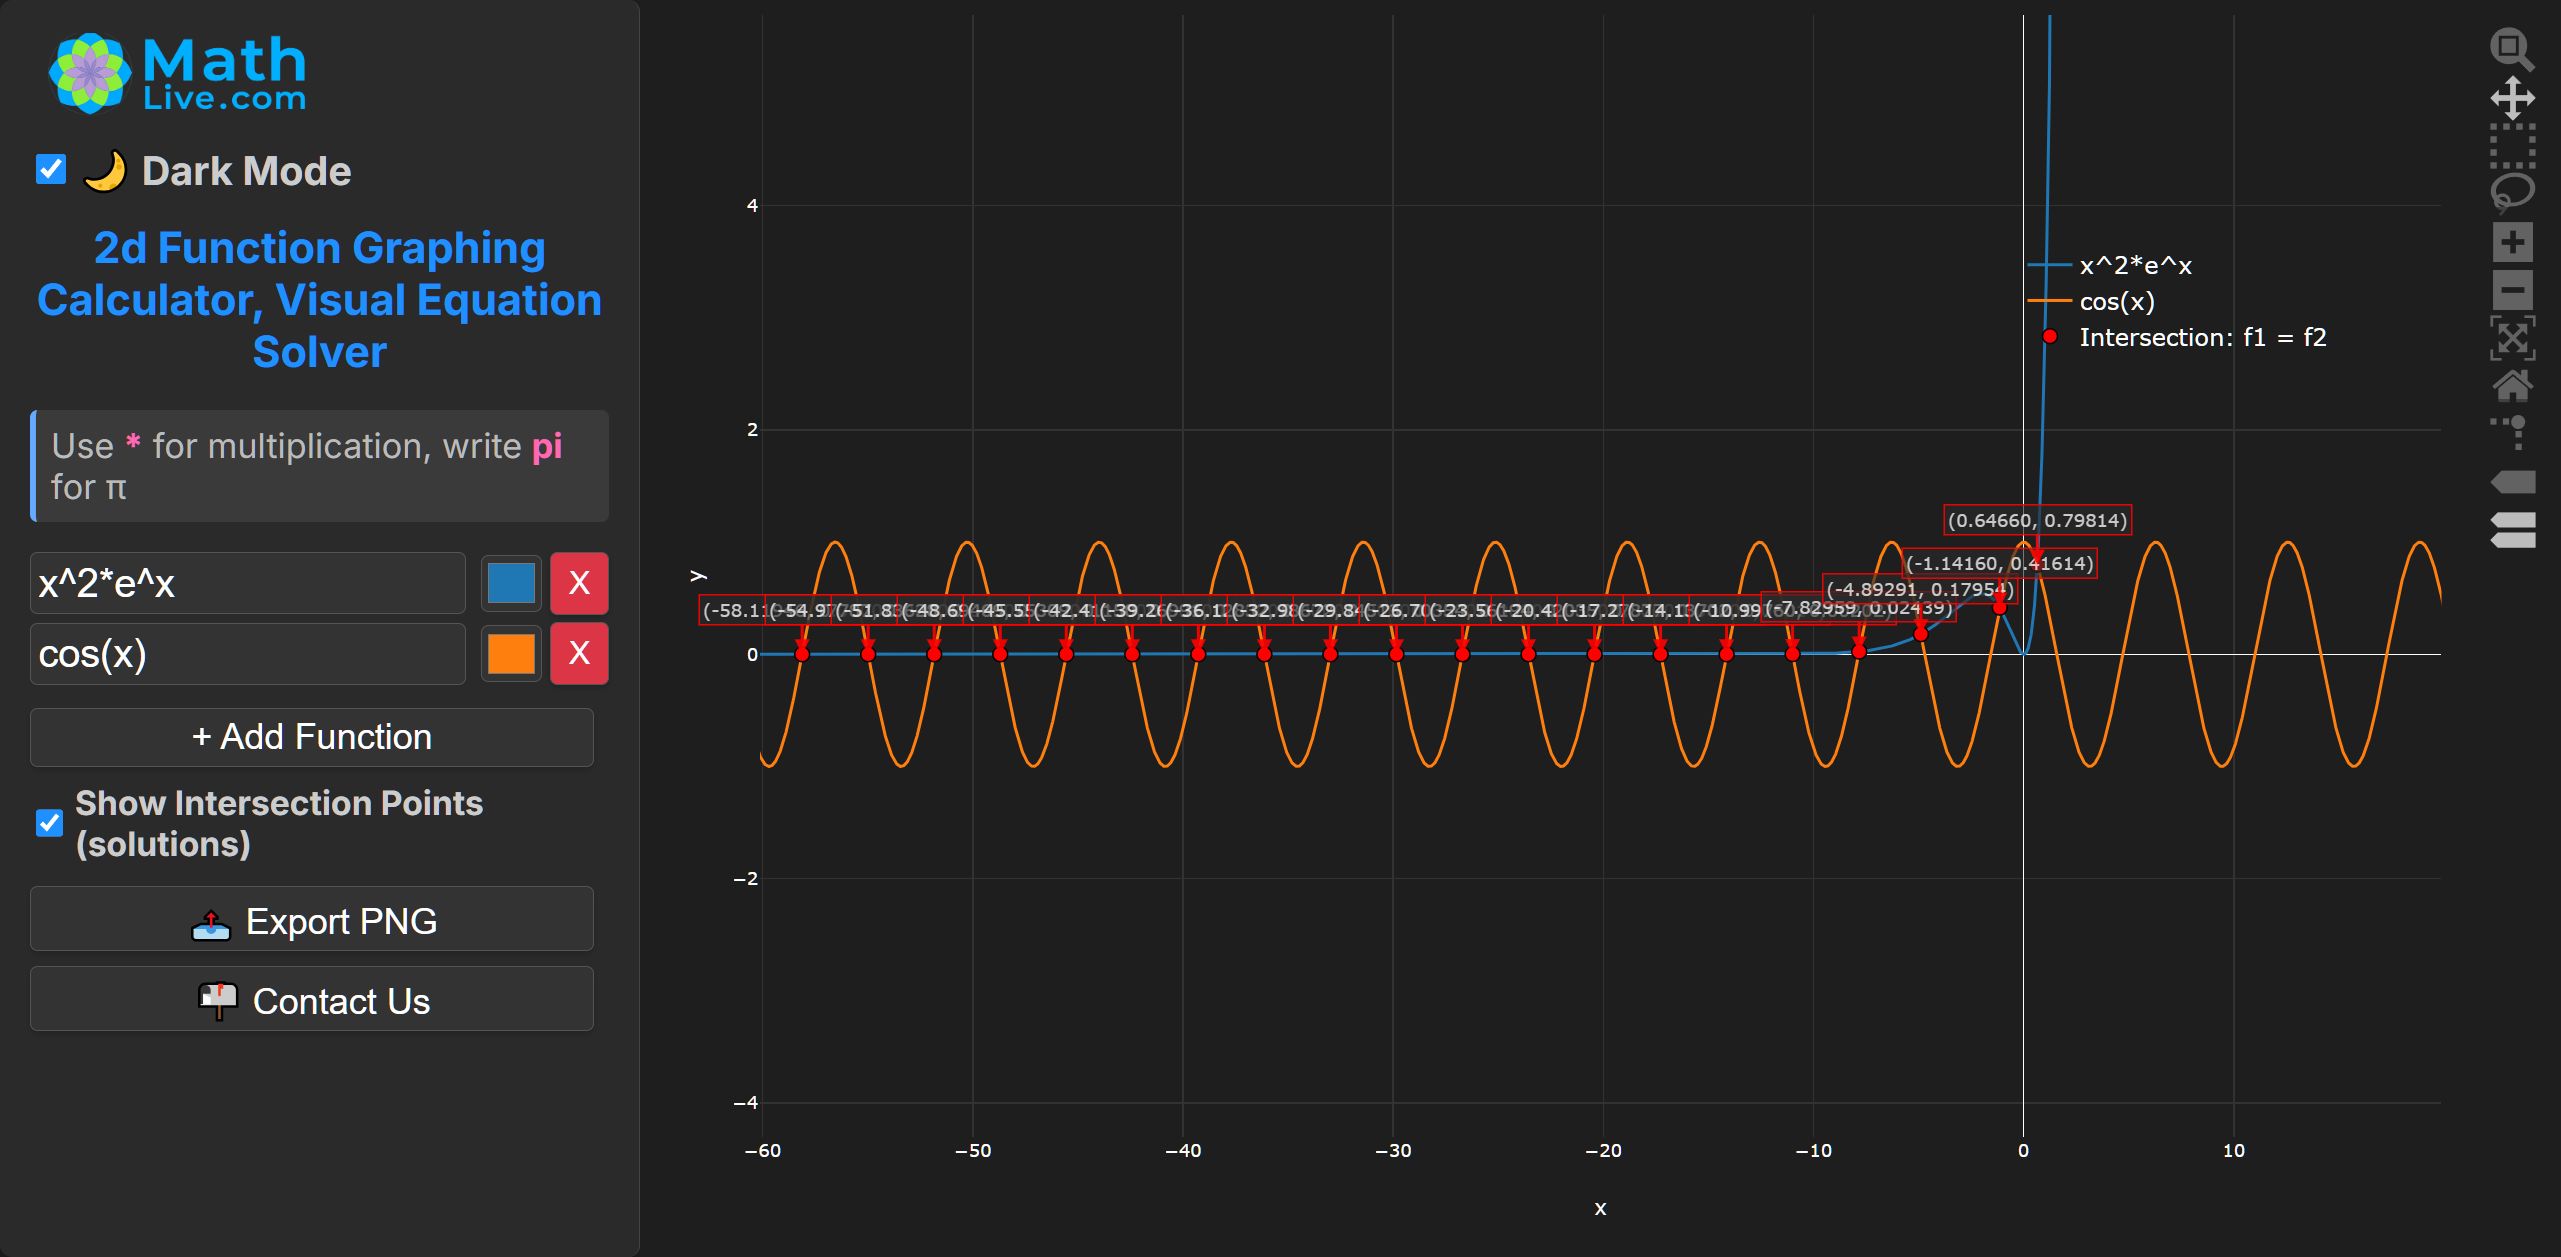Remove the x^2*e^x function with X
This screenshot has height=1257, width=2561.
(x=579, y=583)
